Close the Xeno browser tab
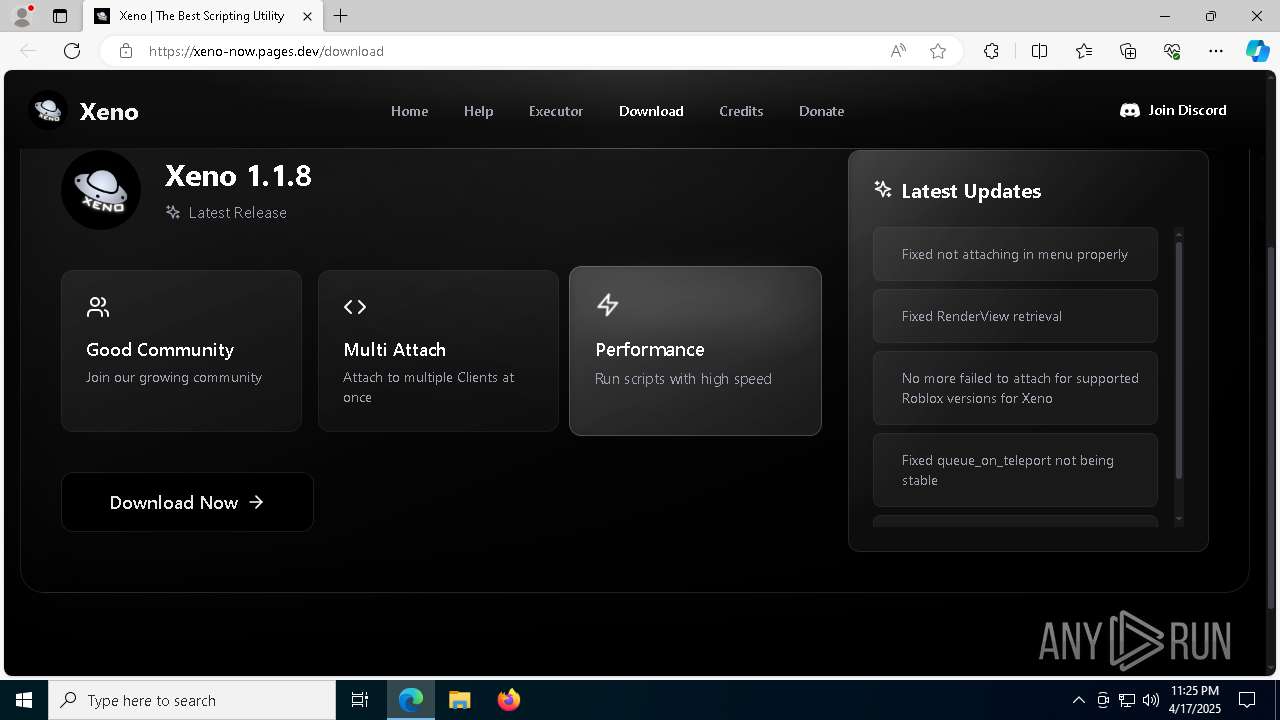Viewport: 1280px width, 720px height. pos(308,16)
